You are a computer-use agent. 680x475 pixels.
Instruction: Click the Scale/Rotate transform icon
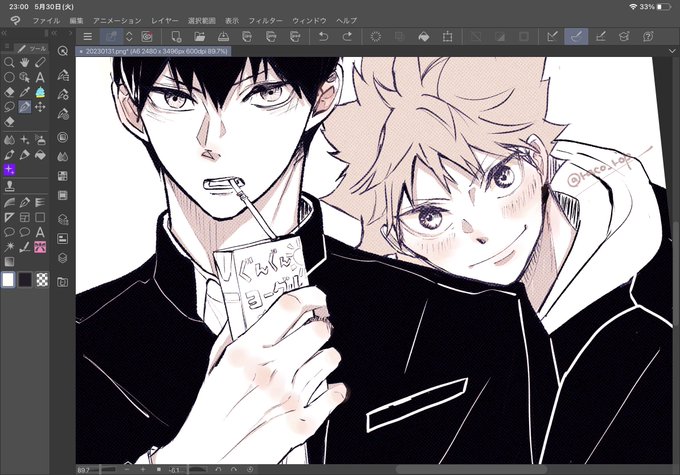(448, 36)
